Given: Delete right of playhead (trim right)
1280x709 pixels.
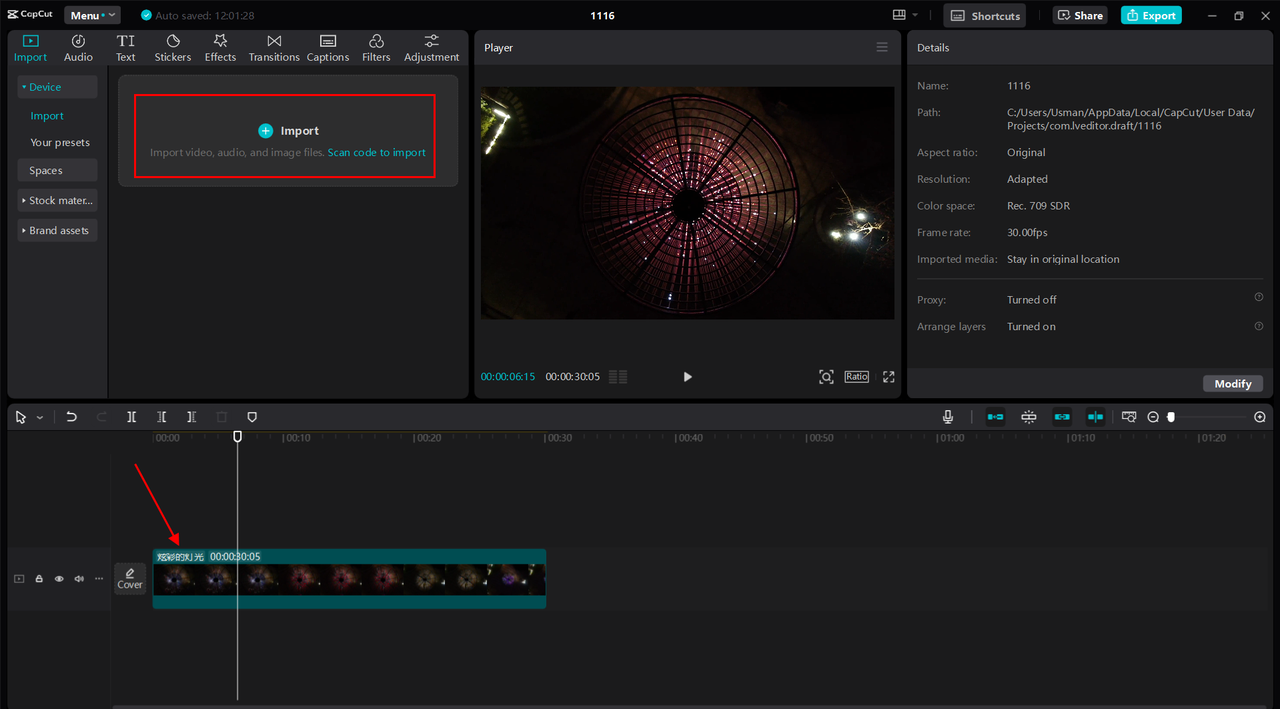Looking at the screenshot, I should tap(192, 417).
